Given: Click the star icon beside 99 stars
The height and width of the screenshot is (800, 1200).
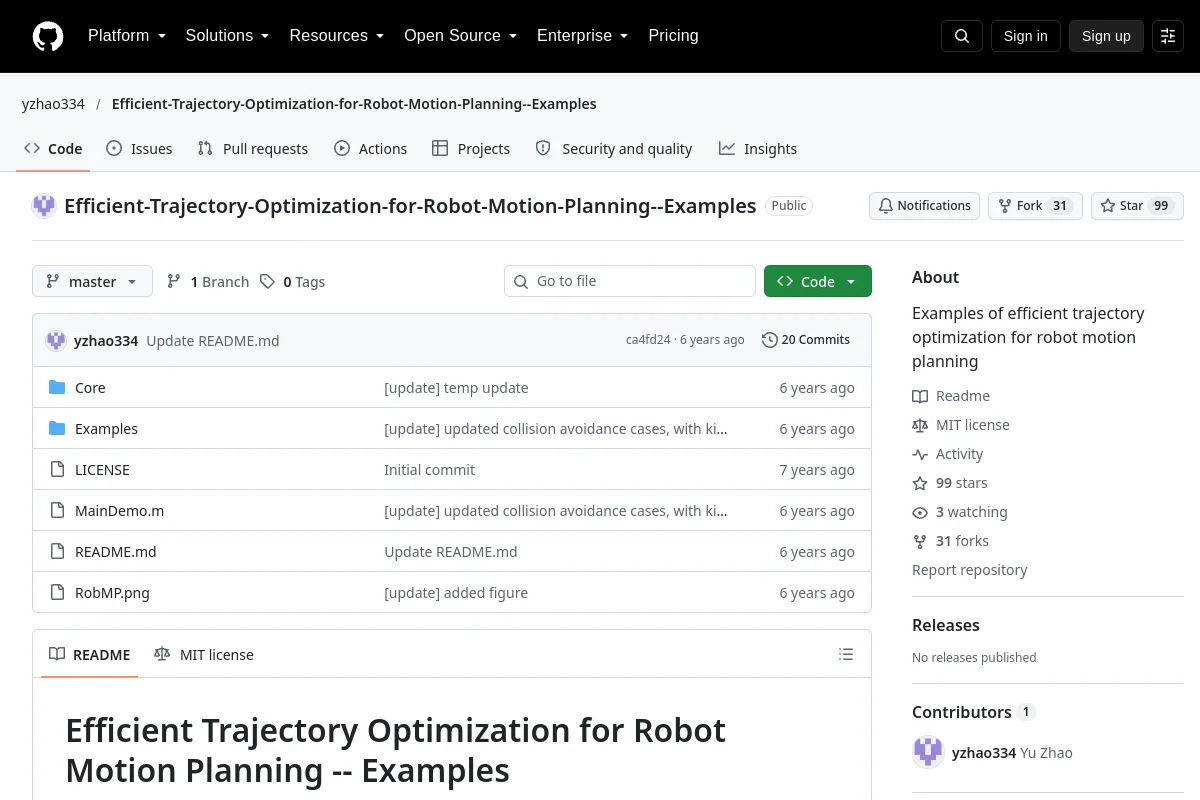Looking at the screenshot, I should (920, 483).
